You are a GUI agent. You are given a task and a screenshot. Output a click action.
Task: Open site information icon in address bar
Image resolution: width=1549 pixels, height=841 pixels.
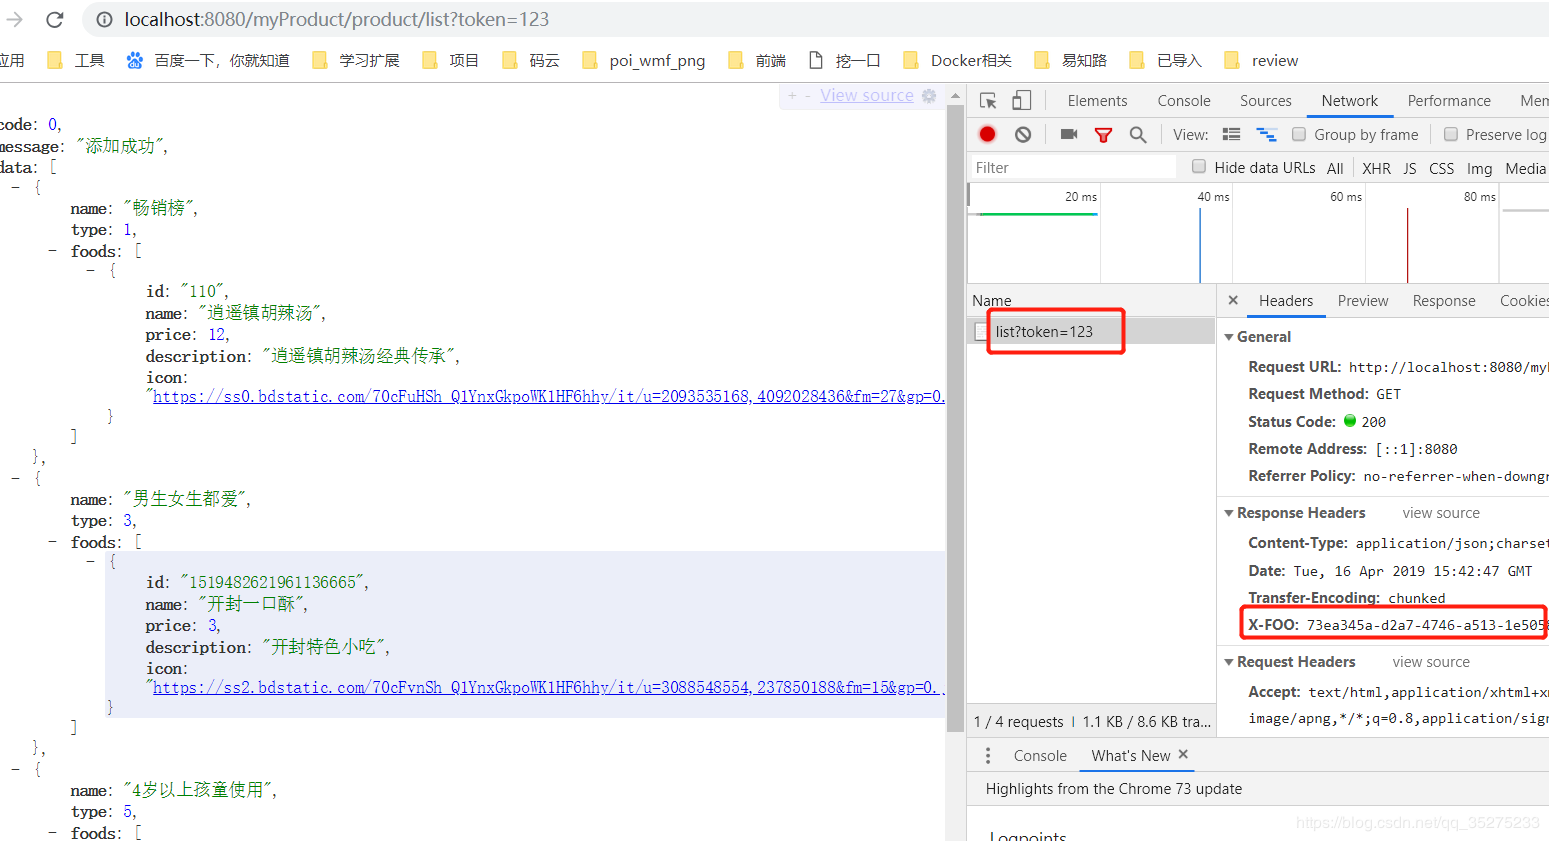(103, 19)
